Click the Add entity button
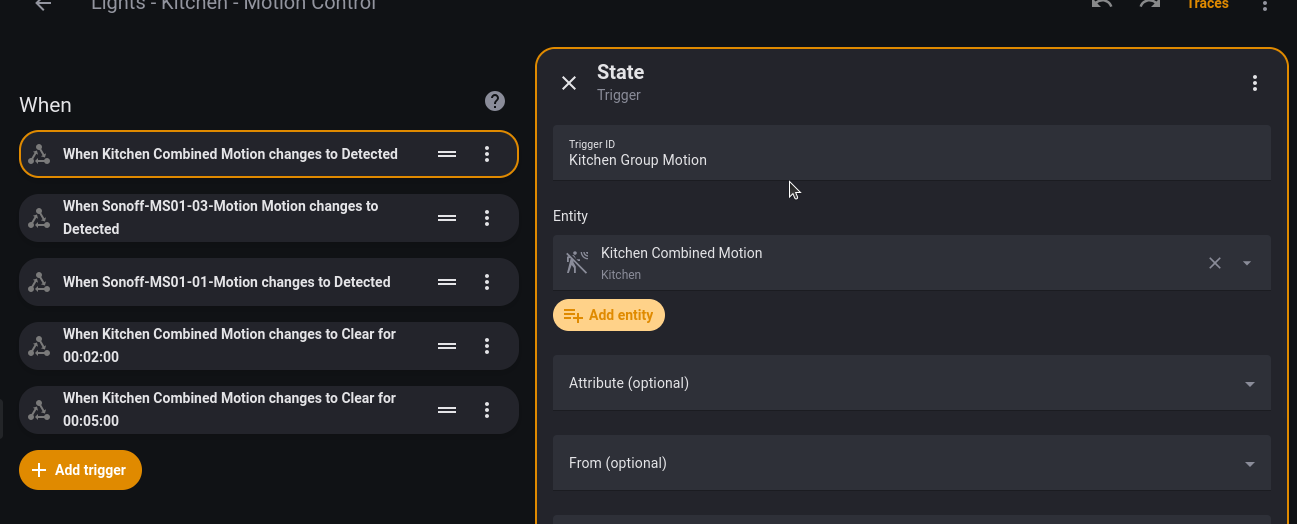The image size is (1297, 524). tap(609, 315)
